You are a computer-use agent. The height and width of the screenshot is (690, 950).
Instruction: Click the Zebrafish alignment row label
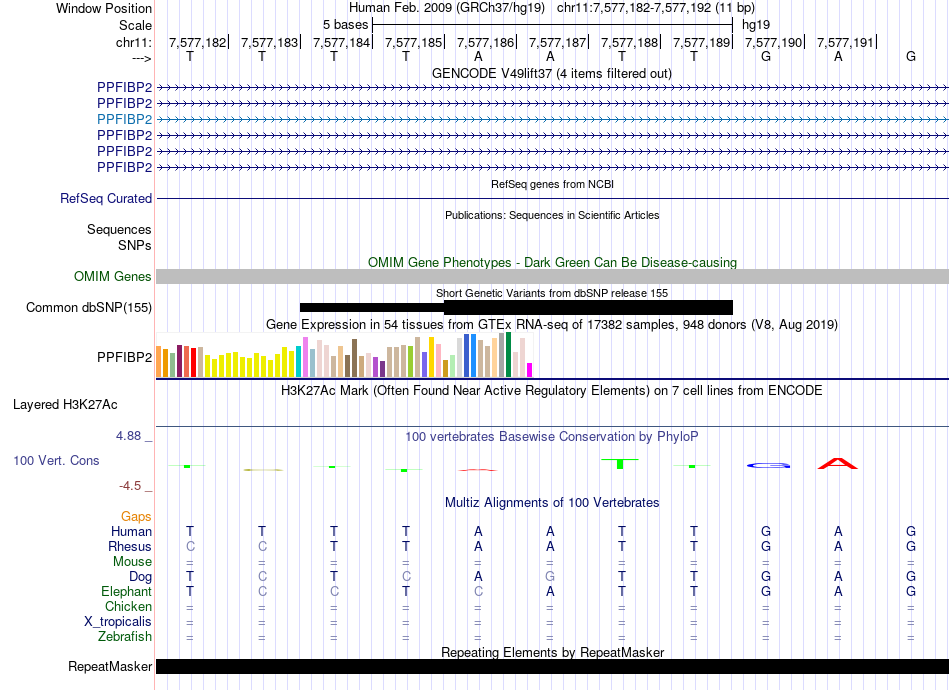click(125, 637)
